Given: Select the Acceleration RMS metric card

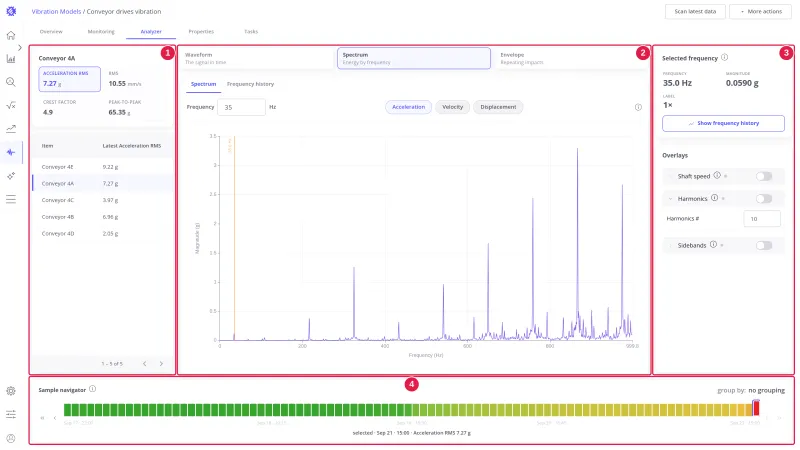Looking at the screenshot, I should coord(69,79).
